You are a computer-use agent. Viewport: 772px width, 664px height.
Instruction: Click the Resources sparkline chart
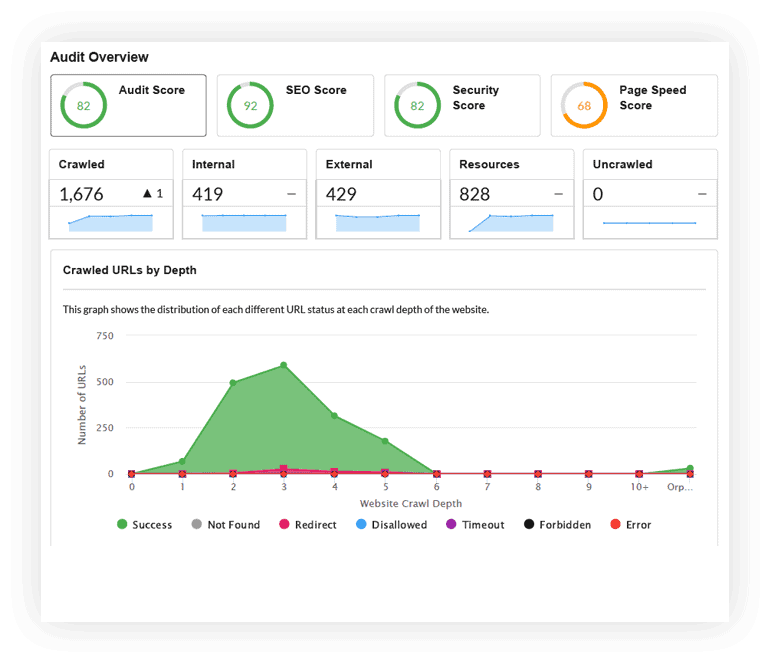(x=511, y=222)
